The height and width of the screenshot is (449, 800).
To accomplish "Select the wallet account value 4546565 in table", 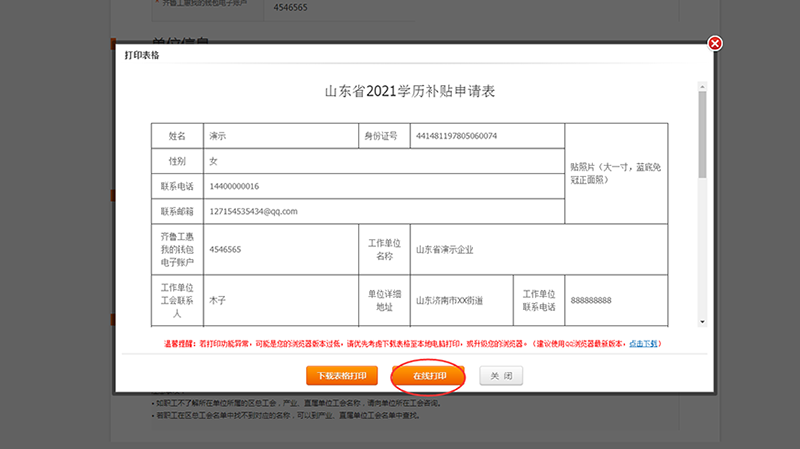I will coord(225,250).
